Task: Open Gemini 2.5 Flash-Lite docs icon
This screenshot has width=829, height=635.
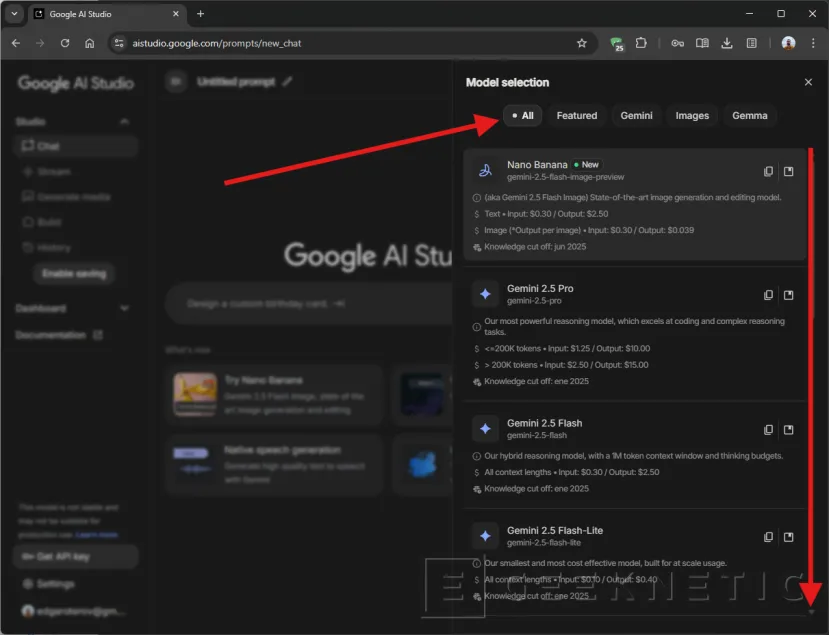Action: [788, 537]
